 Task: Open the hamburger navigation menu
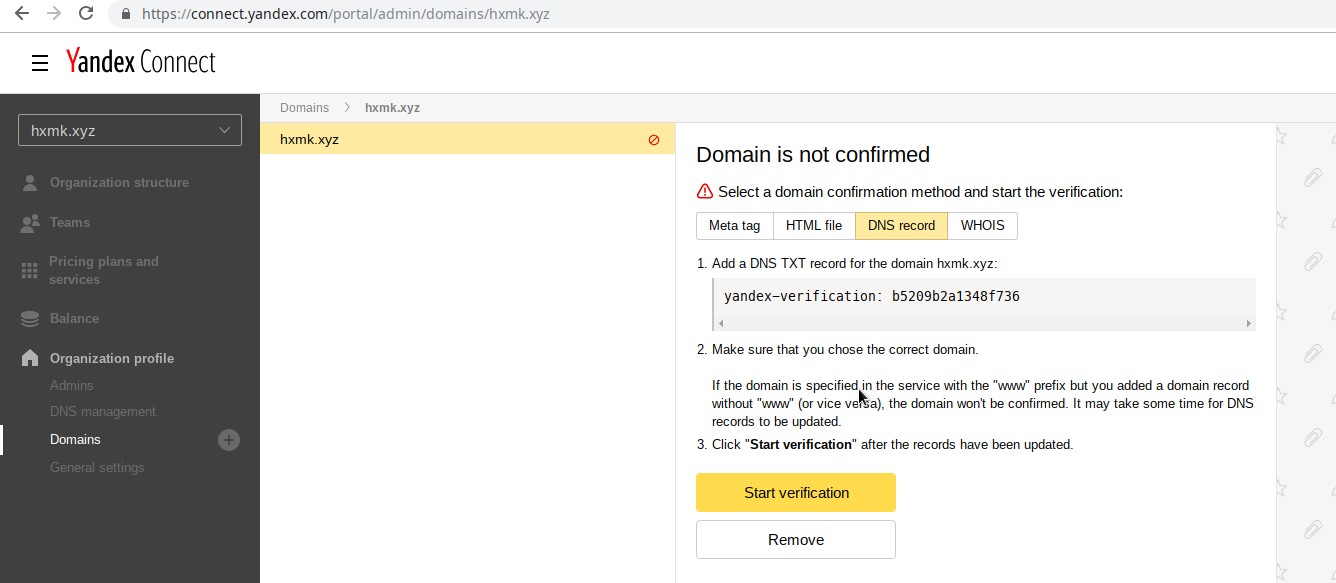click(39, 62)
